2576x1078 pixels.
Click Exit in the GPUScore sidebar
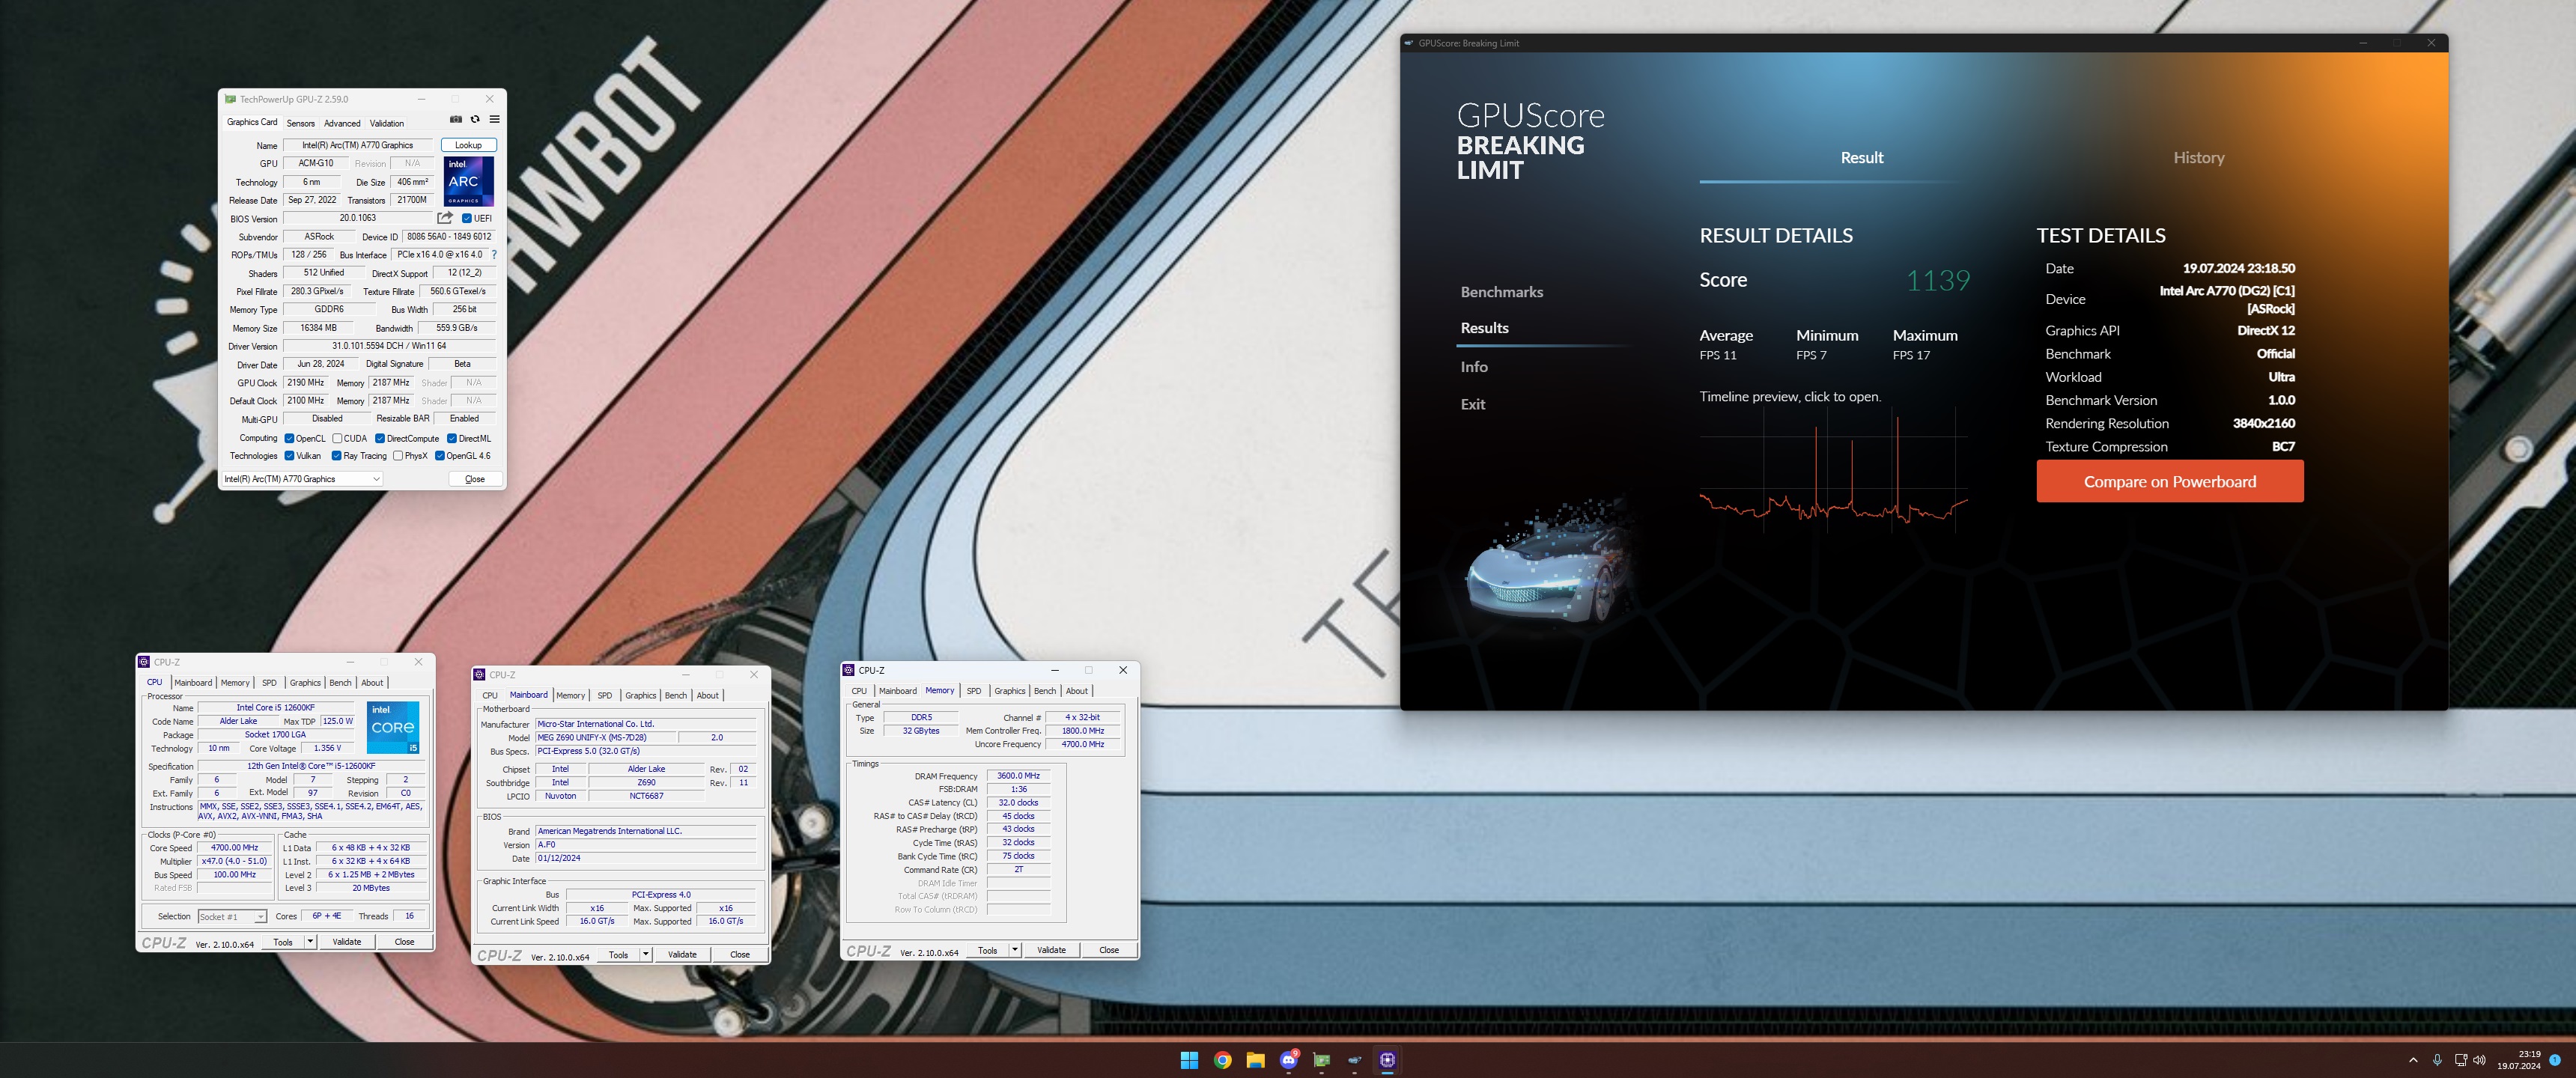(x=1472, y=404)
